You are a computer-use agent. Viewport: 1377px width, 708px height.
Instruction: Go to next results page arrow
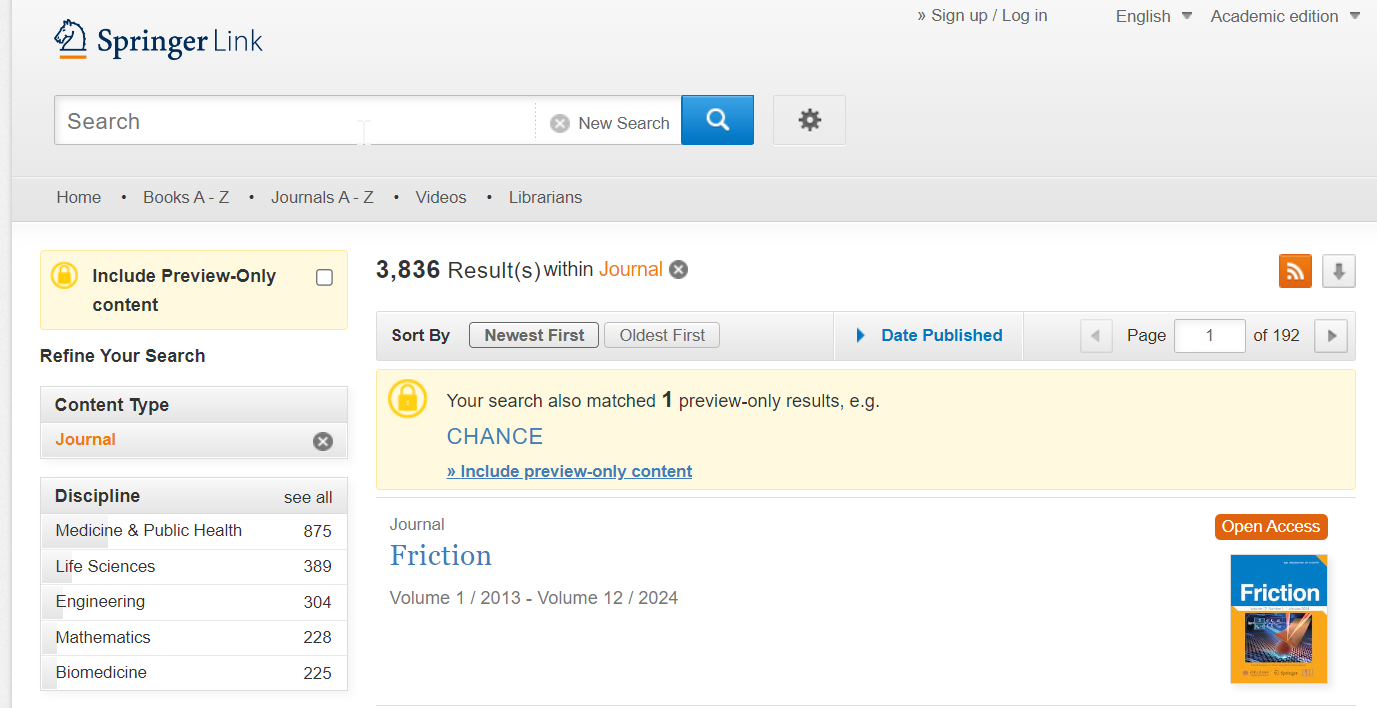pyautogui.click(x=1331, y=336)
